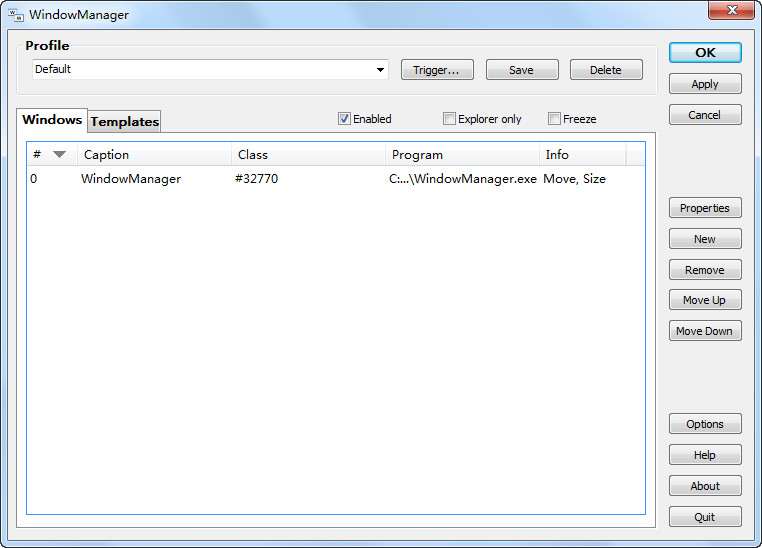Cancel the dialog
Viewport: 762px width, 548px height.
point(705,115)
